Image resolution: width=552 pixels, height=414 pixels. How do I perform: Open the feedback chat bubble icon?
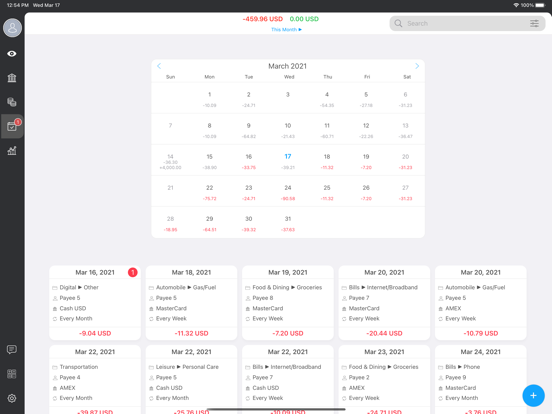[12, 350]
